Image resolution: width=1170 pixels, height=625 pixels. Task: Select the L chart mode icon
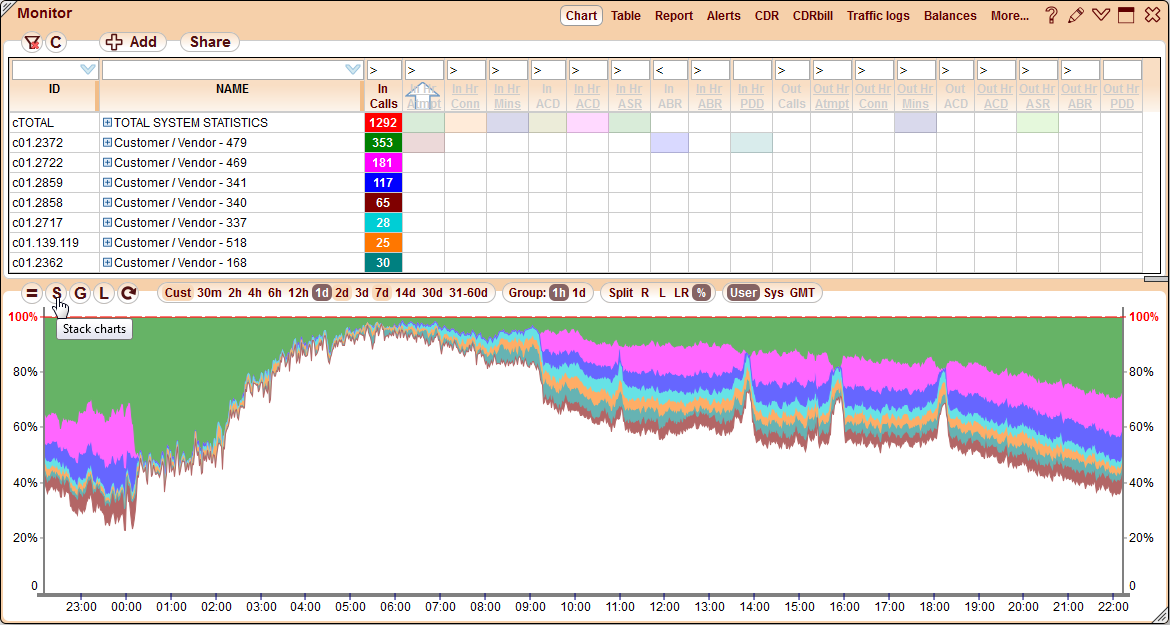pyautogui.click(x=104, y=293)
